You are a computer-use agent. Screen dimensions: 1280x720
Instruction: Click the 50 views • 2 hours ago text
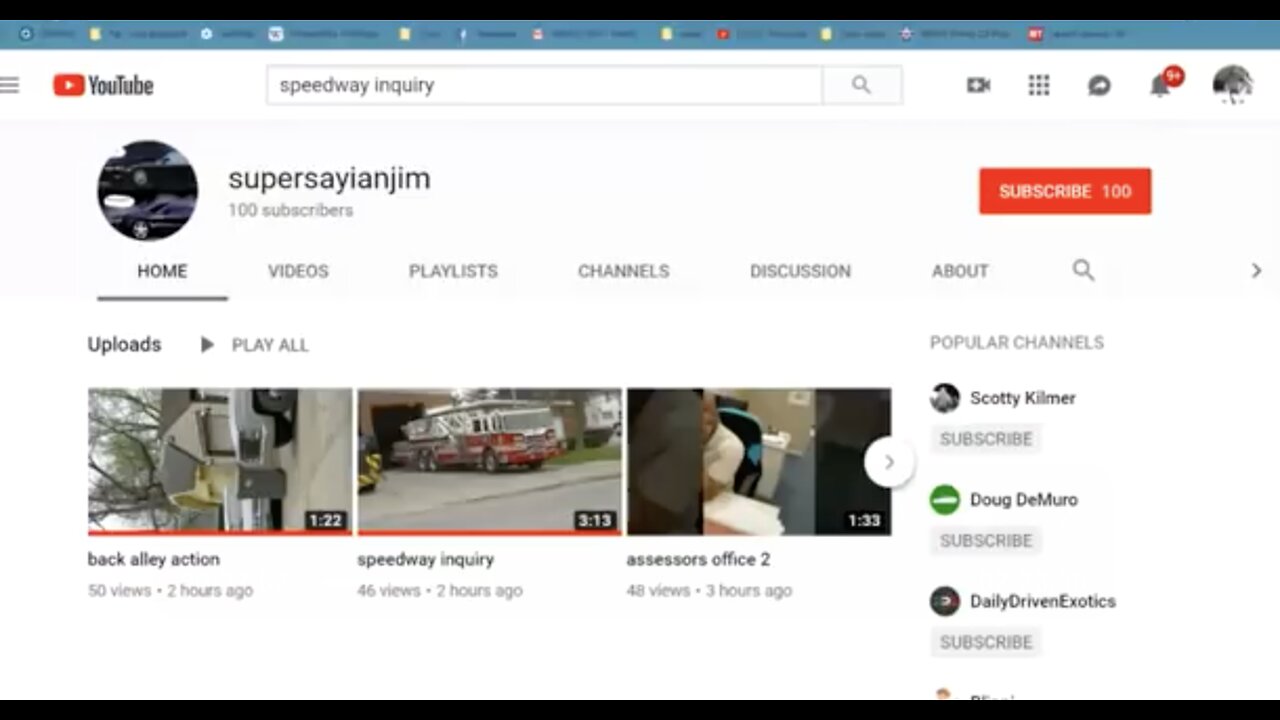coord(170,591)
